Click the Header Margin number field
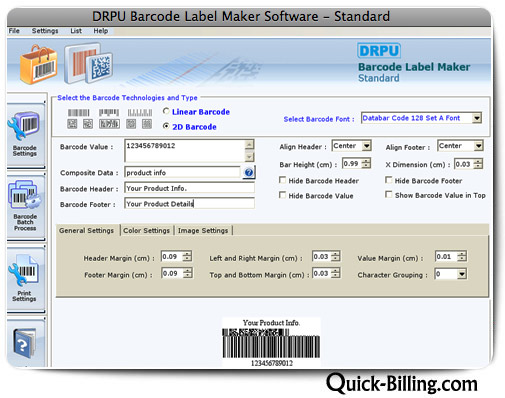Viewport: 505px width, 398px height. tap(172, 256)
